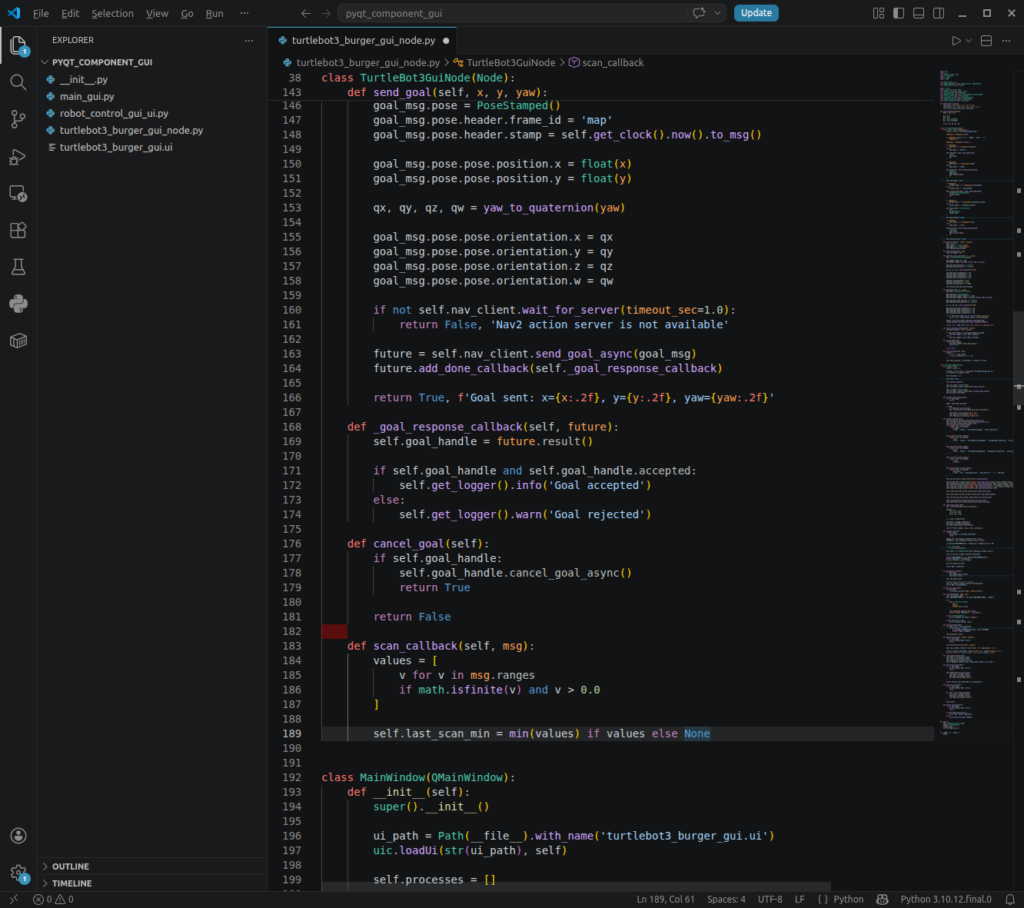Split the editor right

pyautogui.click(x=987, y=41)
